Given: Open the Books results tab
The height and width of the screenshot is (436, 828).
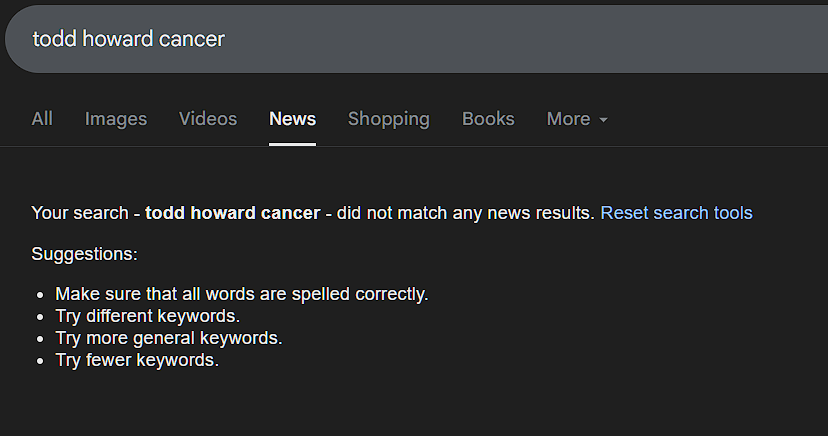Looking at the screenshot, I should click(x=488, y=119).
